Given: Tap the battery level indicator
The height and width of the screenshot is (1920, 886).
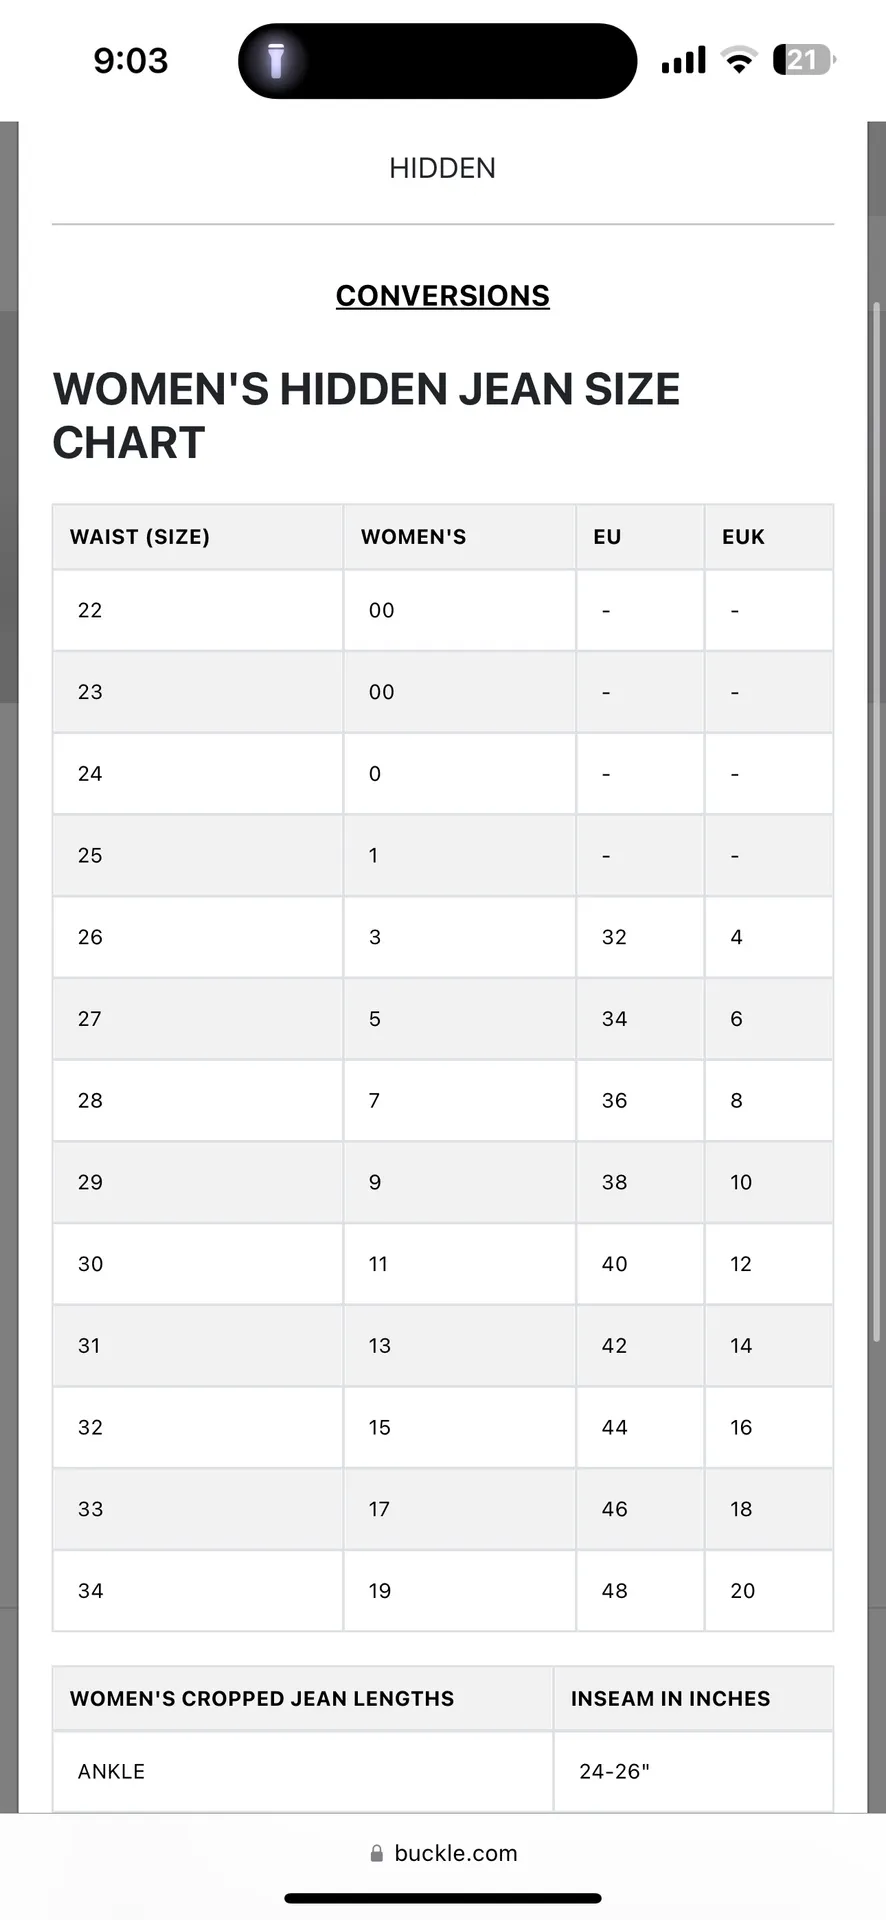Looking at the screenshot, I should click(803, 61).
